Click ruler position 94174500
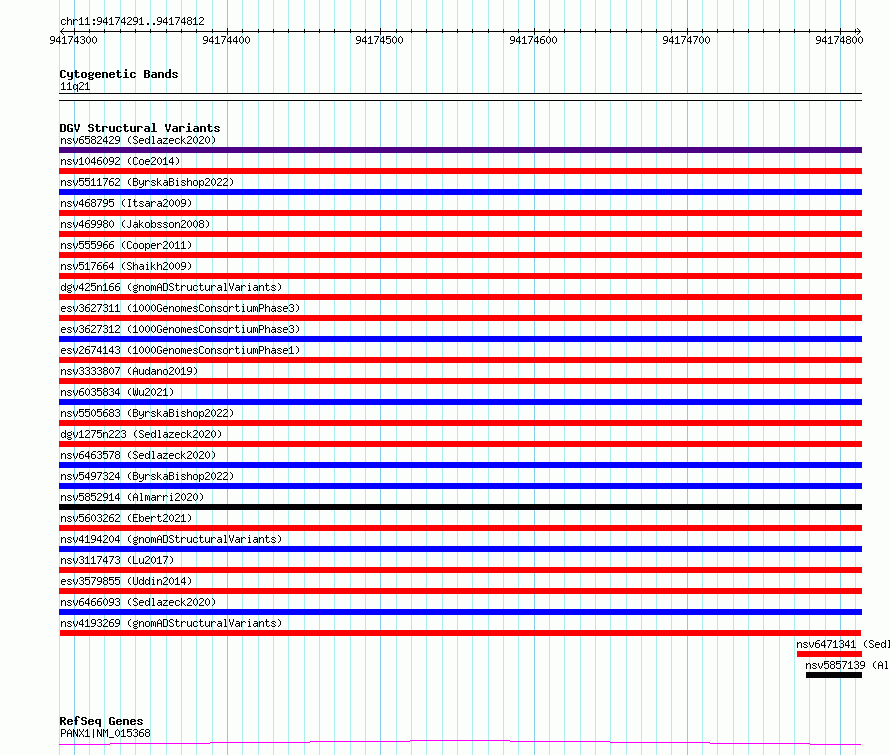The height and width of the screenshot is (755, 890). pos(379,40)
